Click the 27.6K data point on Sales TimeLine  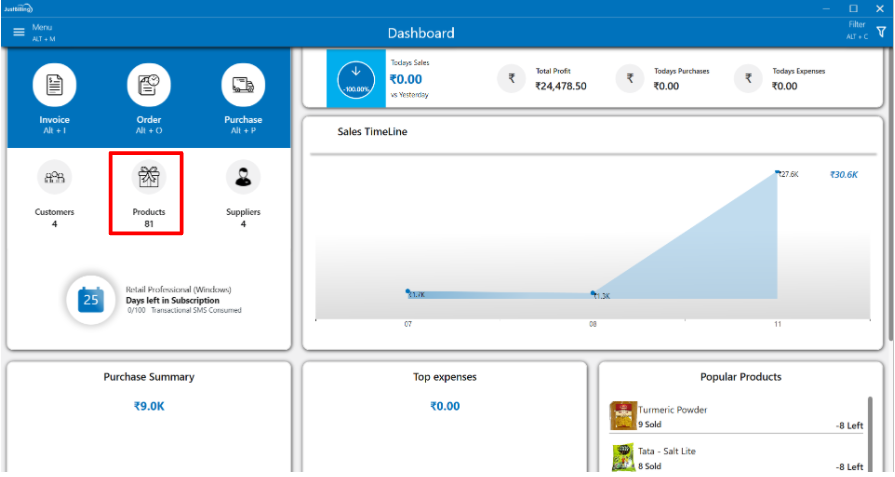pos(777,173)
